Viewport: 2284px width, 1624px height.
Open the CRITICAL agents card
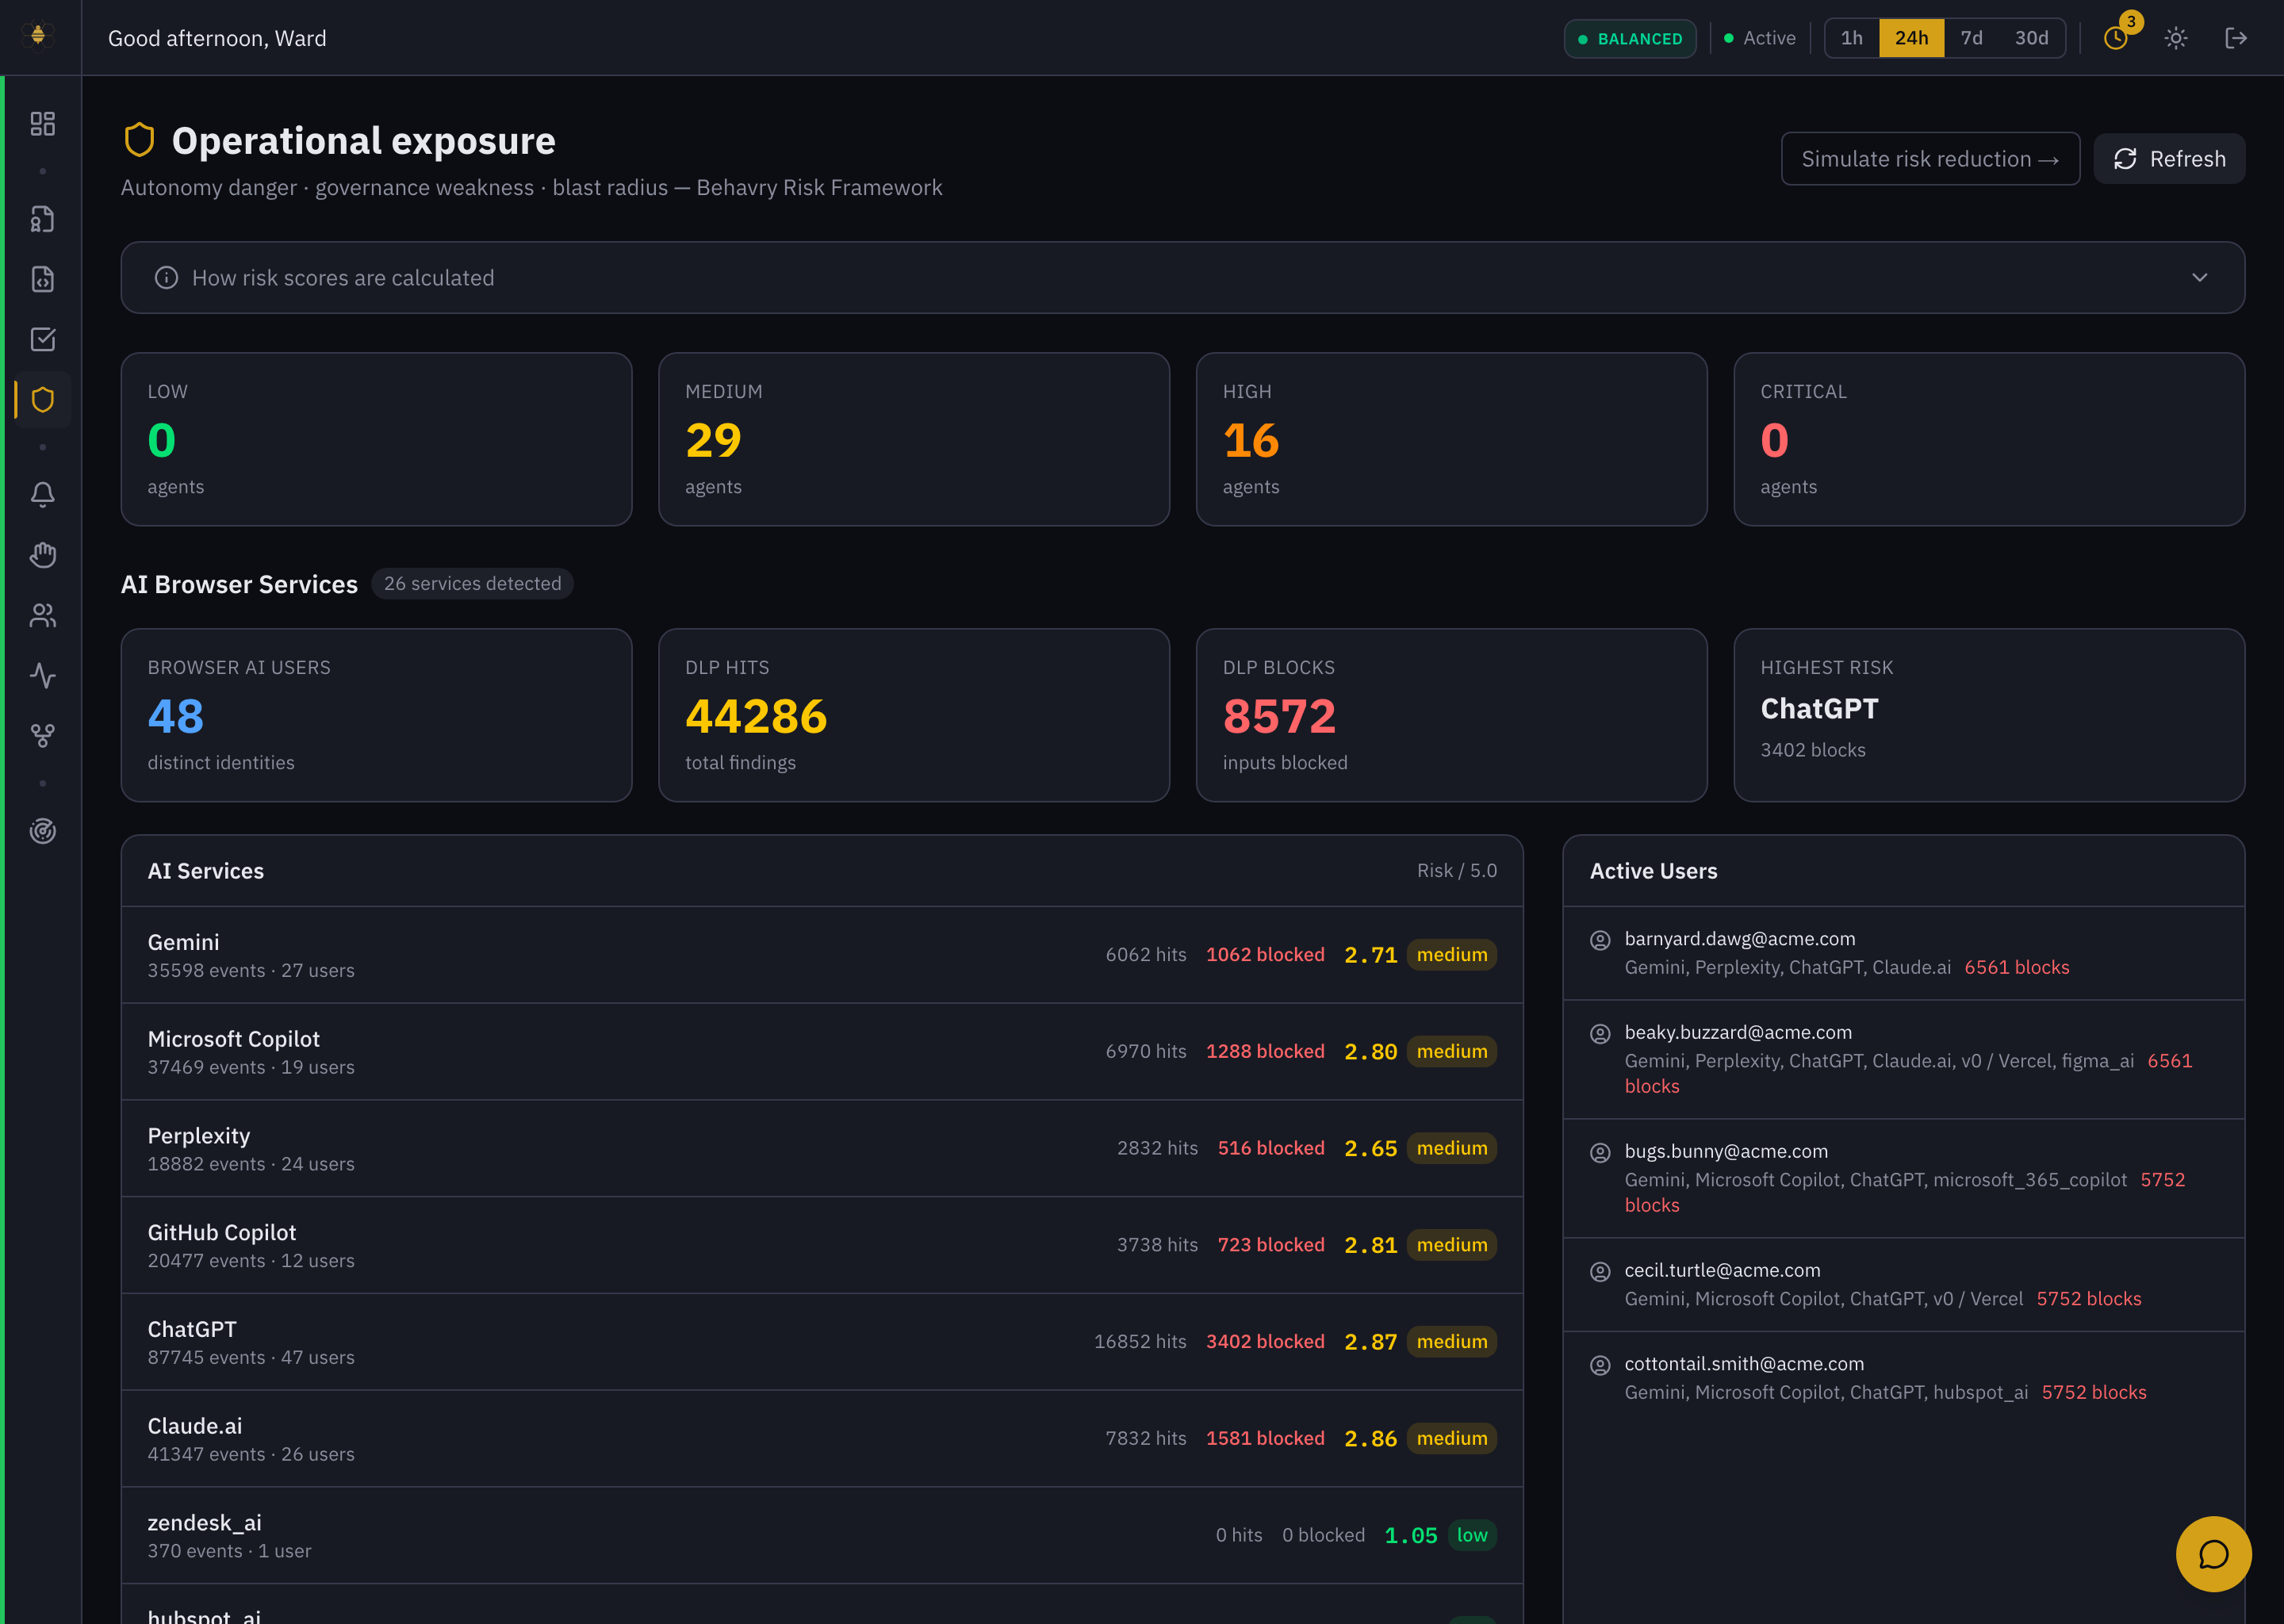coord(1989,439)
